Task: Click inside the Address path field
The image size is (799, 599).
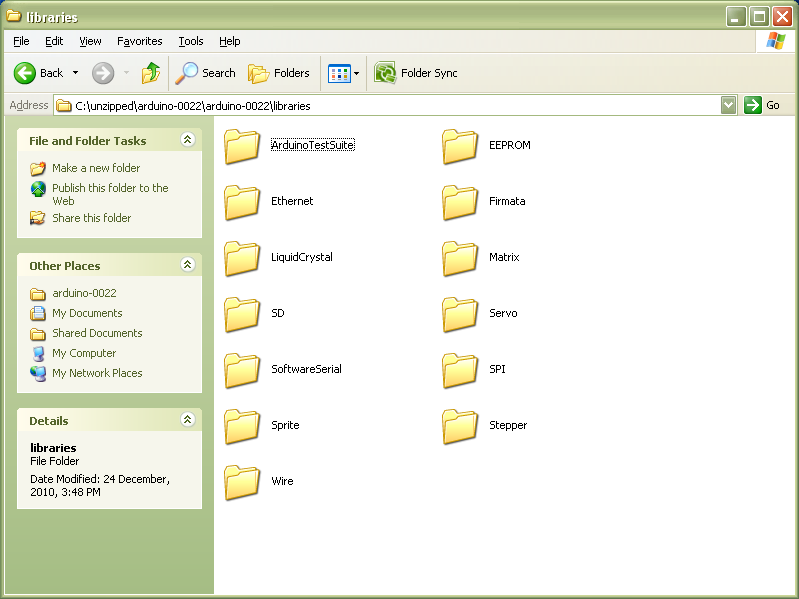Action: click(387, 105)
